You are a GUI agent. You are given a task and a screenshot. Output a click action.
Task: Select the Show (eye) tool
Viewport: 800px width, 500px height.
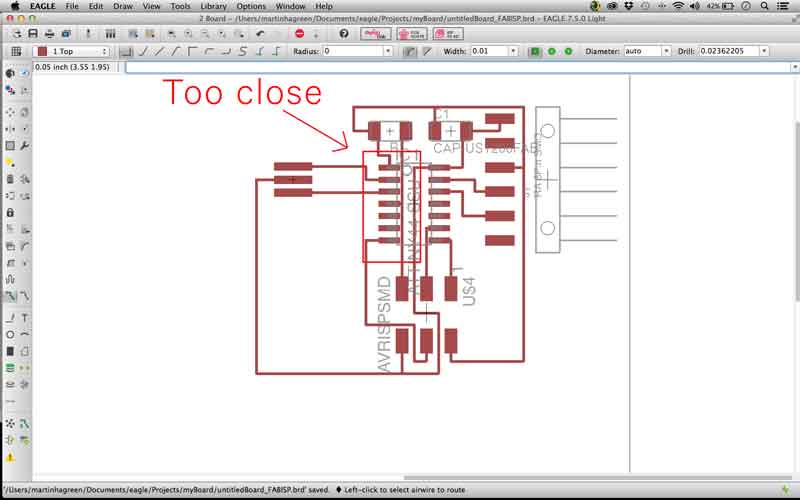click(x=24, y=73)
